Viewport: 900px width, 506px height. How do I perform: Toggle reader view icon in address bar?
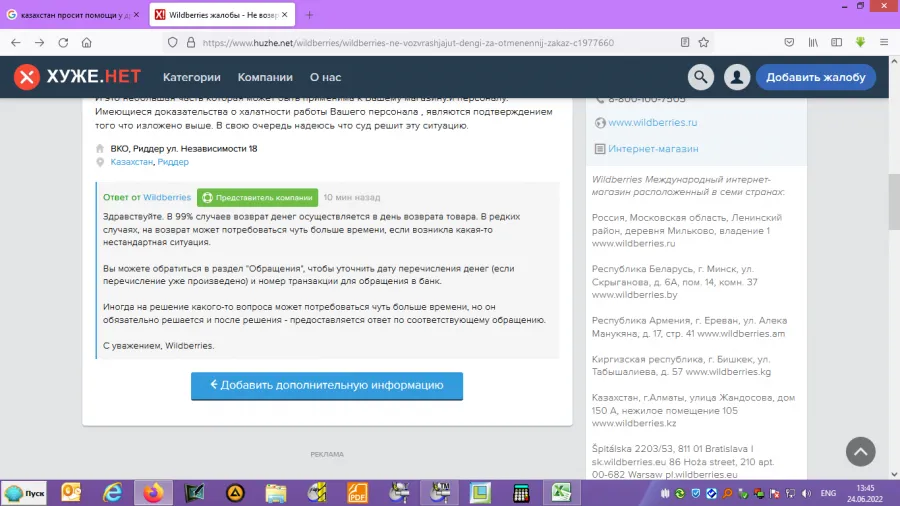685,42
